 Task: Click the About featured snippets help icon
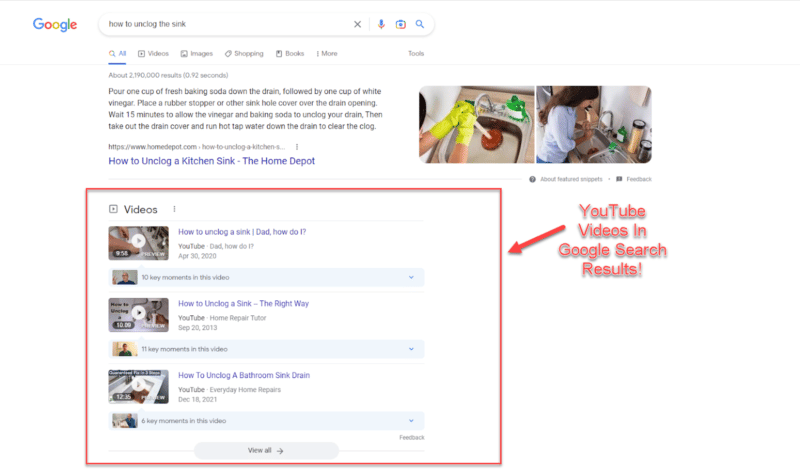pyautogui.click(x=532, y=179)
